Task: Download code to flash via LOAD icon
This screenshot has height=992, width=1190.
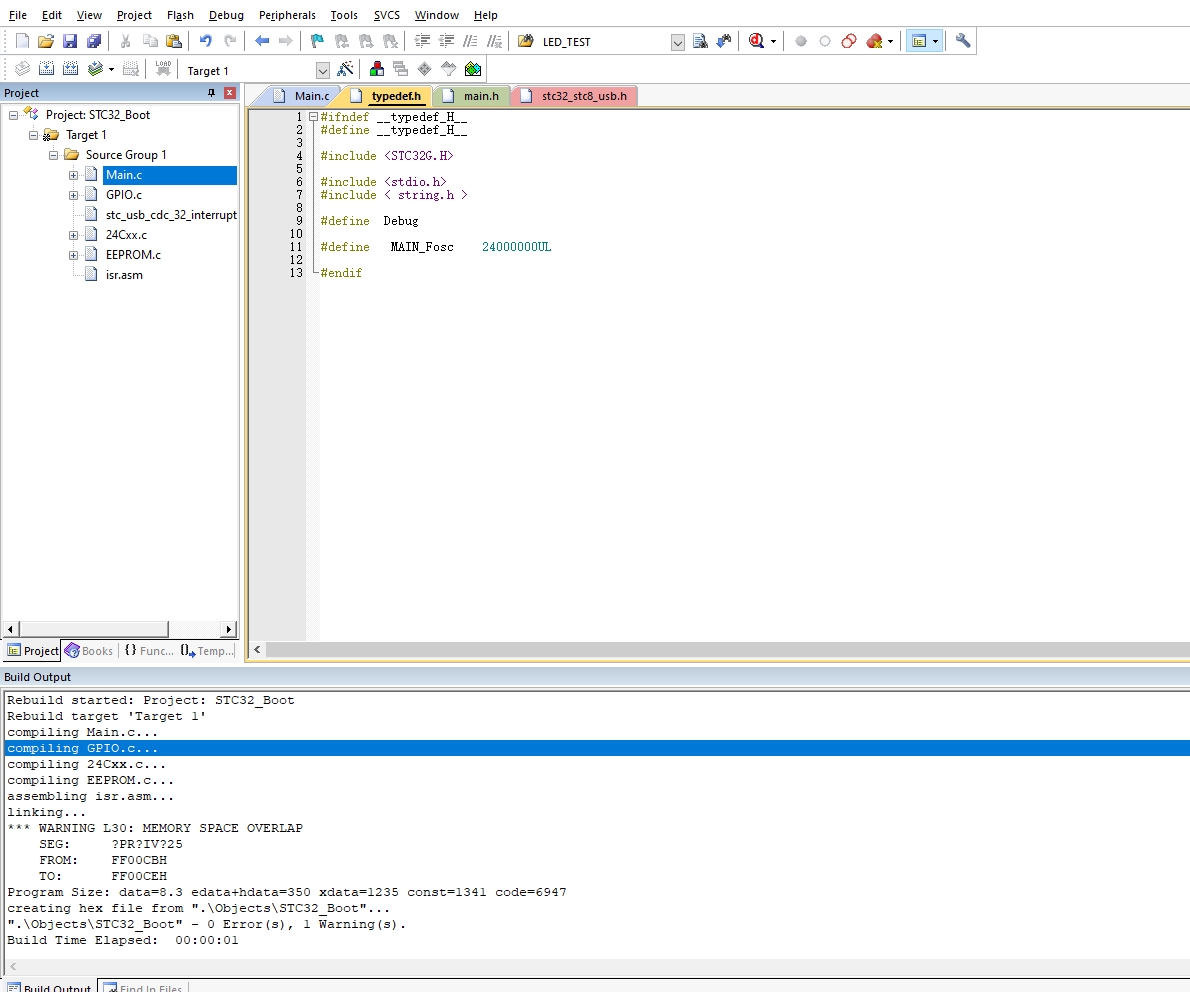Action: [x=163, y=69]
